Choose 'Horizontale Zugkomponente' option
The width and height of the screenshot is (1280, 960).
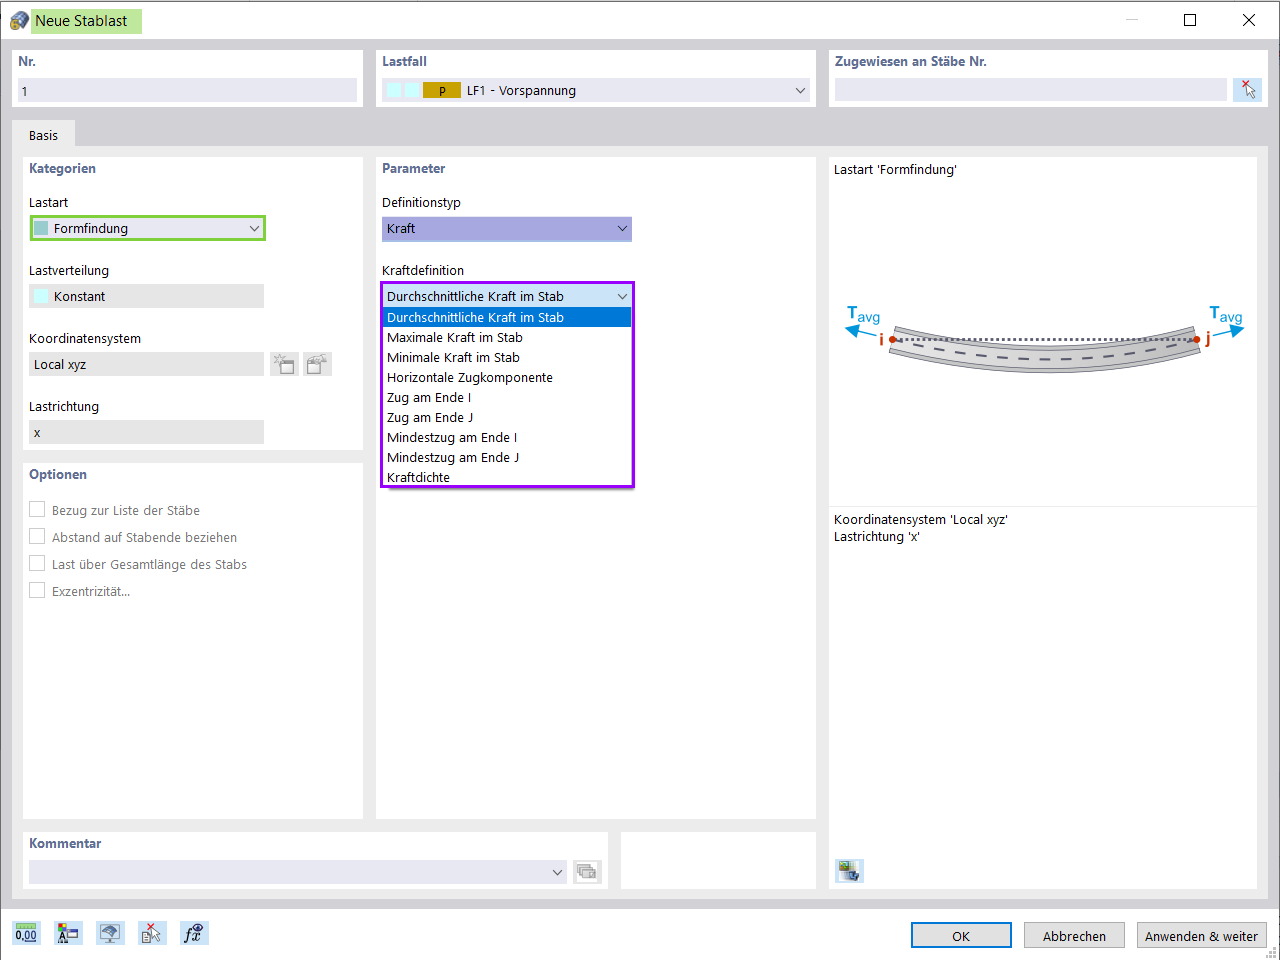507,377
